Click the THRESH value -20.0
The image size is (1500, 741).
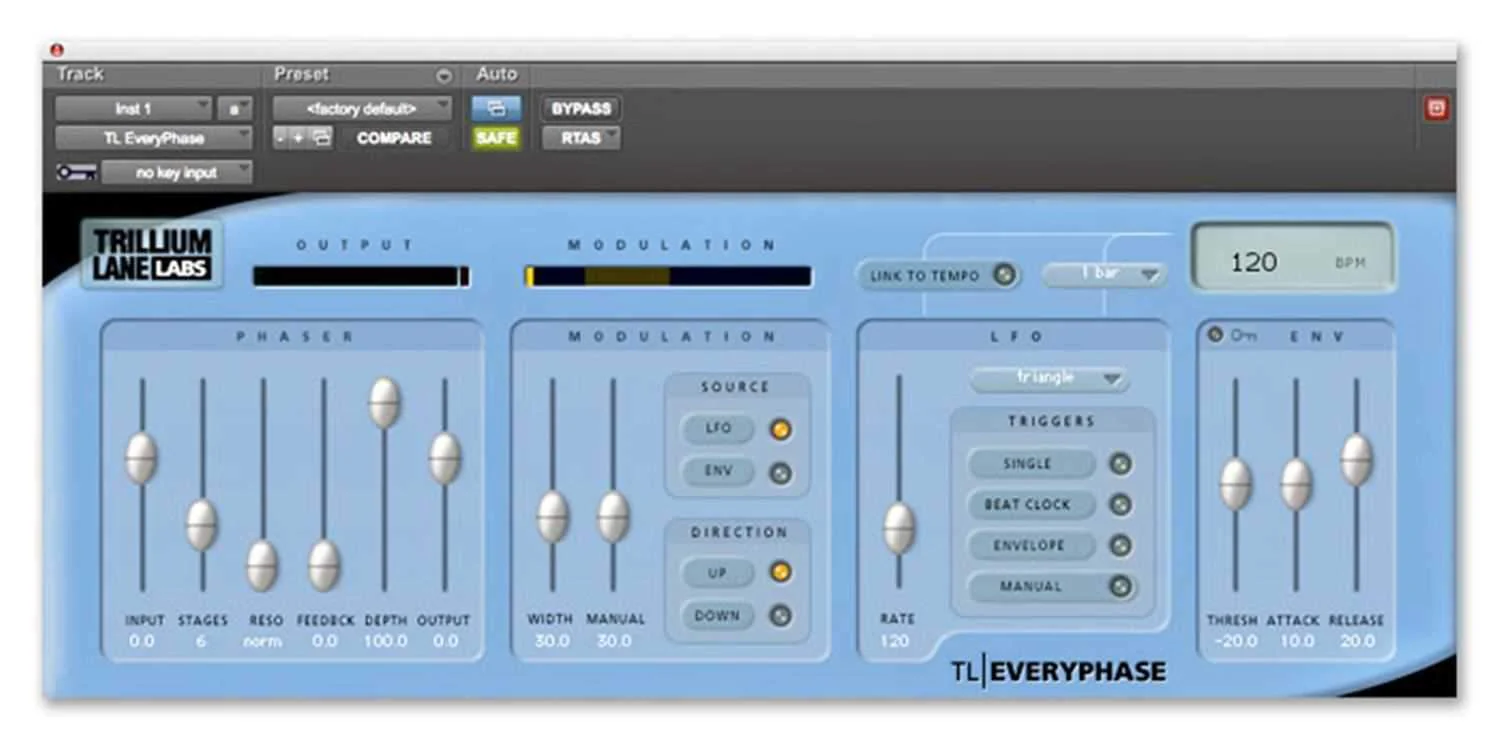pos(1234,641)
